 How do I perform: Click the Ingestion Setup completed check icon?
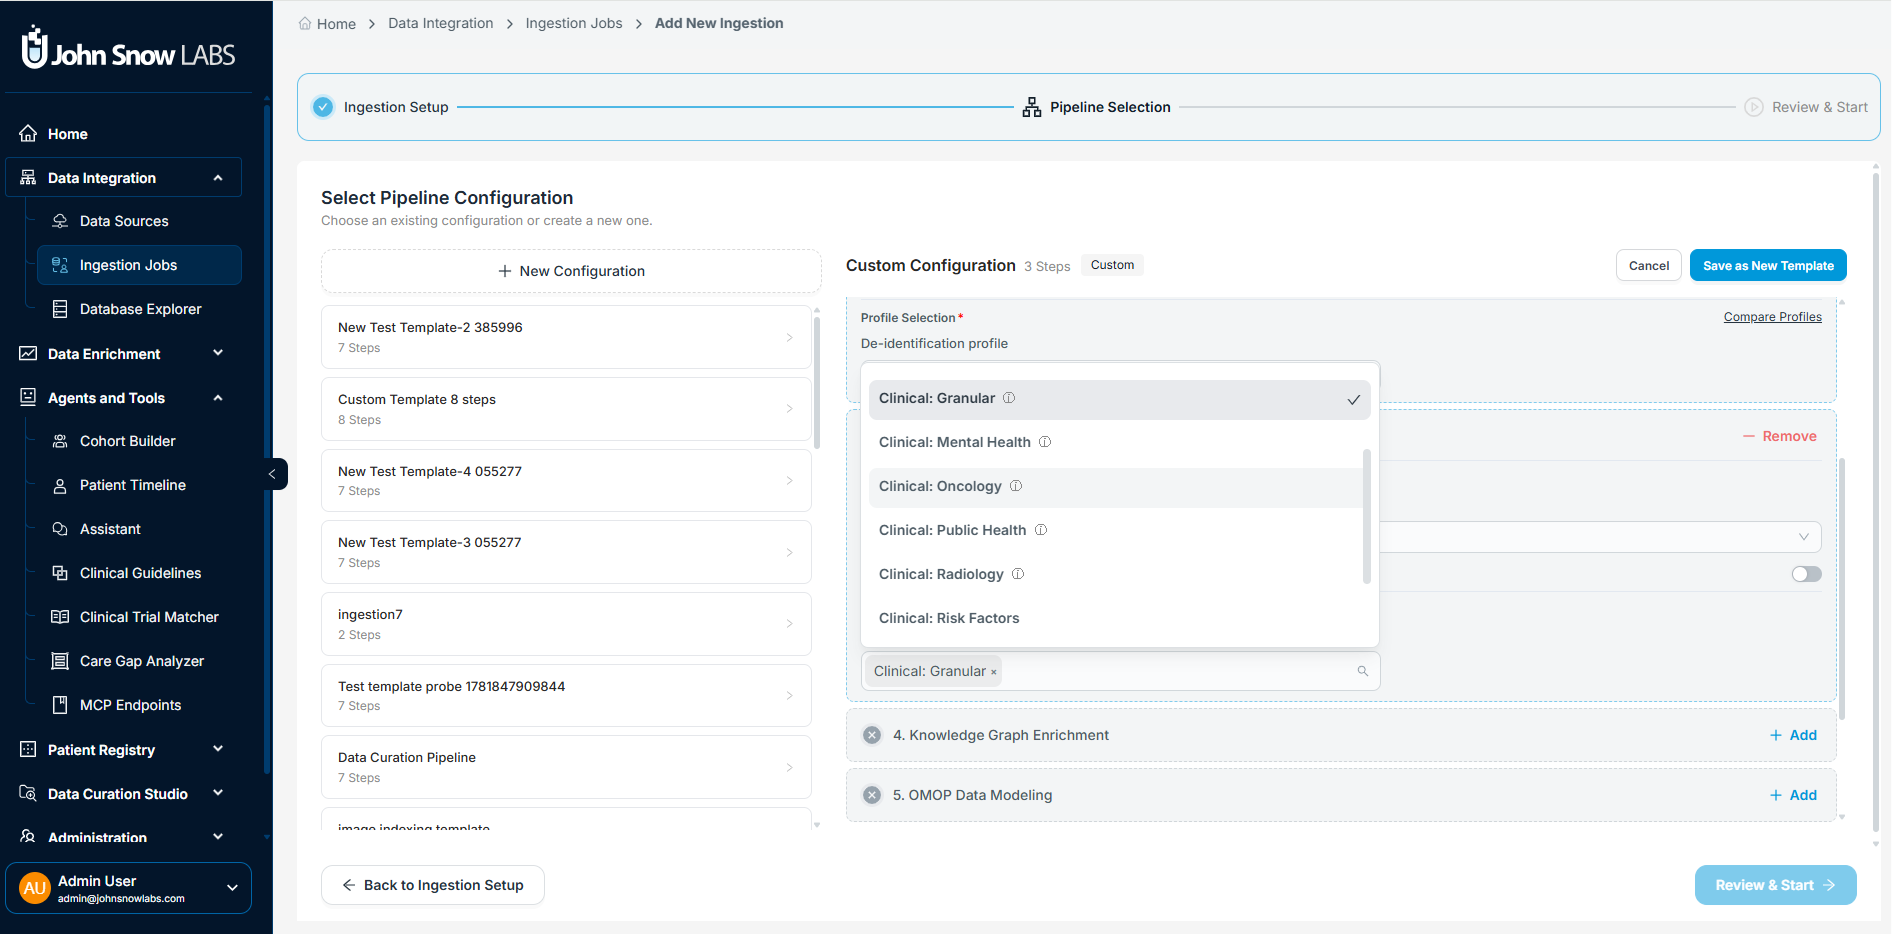[x=323, y=107]
